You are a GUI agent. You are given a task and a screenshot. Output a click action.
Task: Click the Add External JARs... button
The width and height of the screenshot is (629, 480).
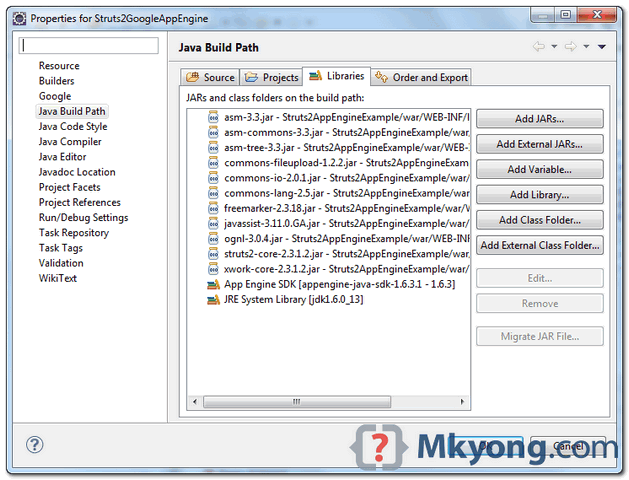[540, 144]
